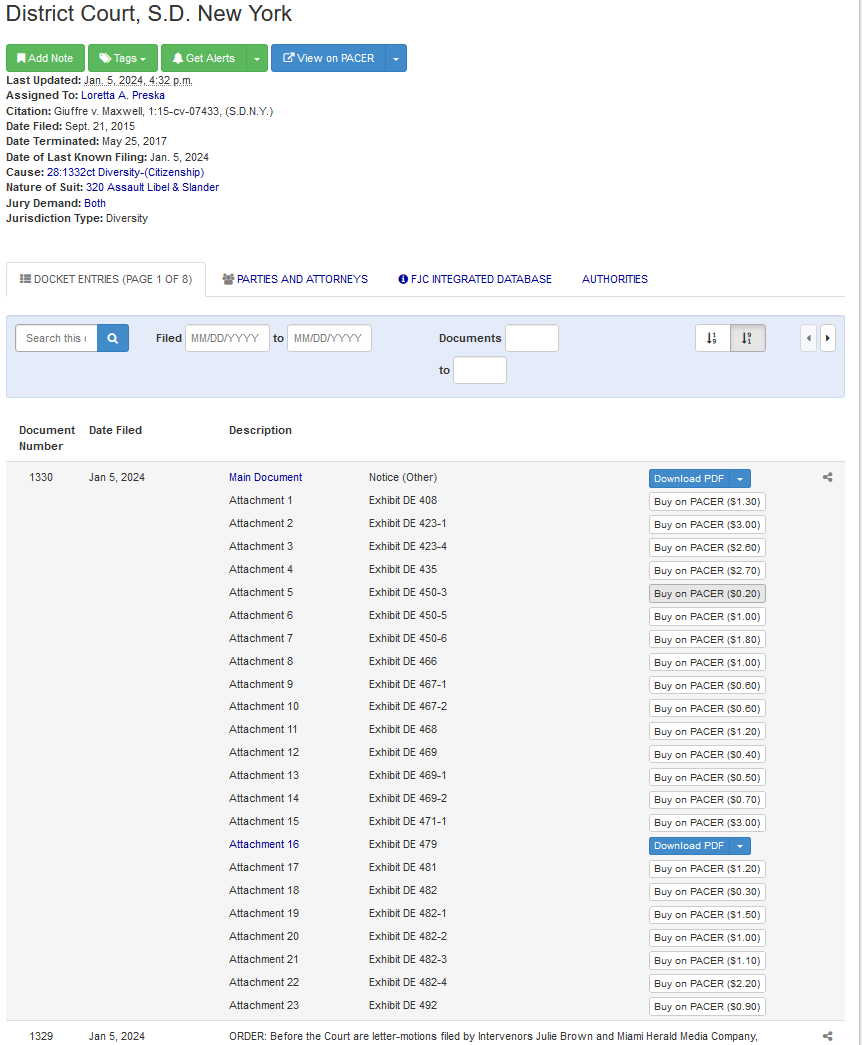This screenshot has width=862, height=1045.
Task: Share docket entry 1329 icon
Action: coord(827,1036)
